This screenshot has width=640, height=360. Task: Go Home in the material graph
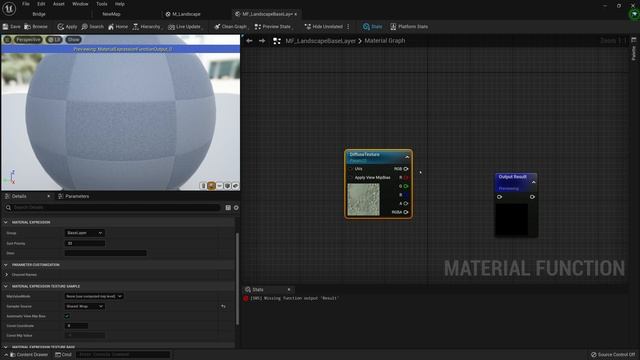118,27
